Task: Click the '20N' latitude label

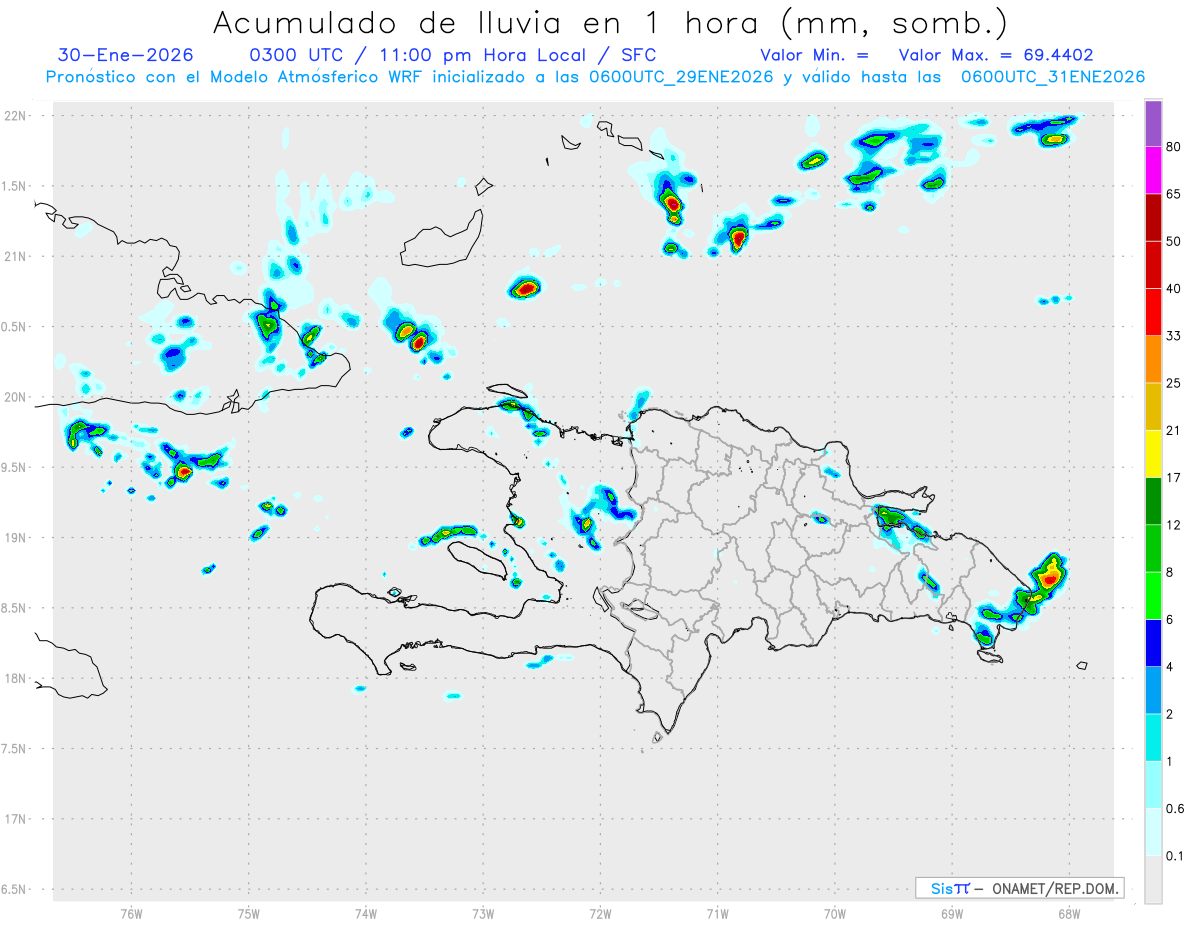Action: 14,397
